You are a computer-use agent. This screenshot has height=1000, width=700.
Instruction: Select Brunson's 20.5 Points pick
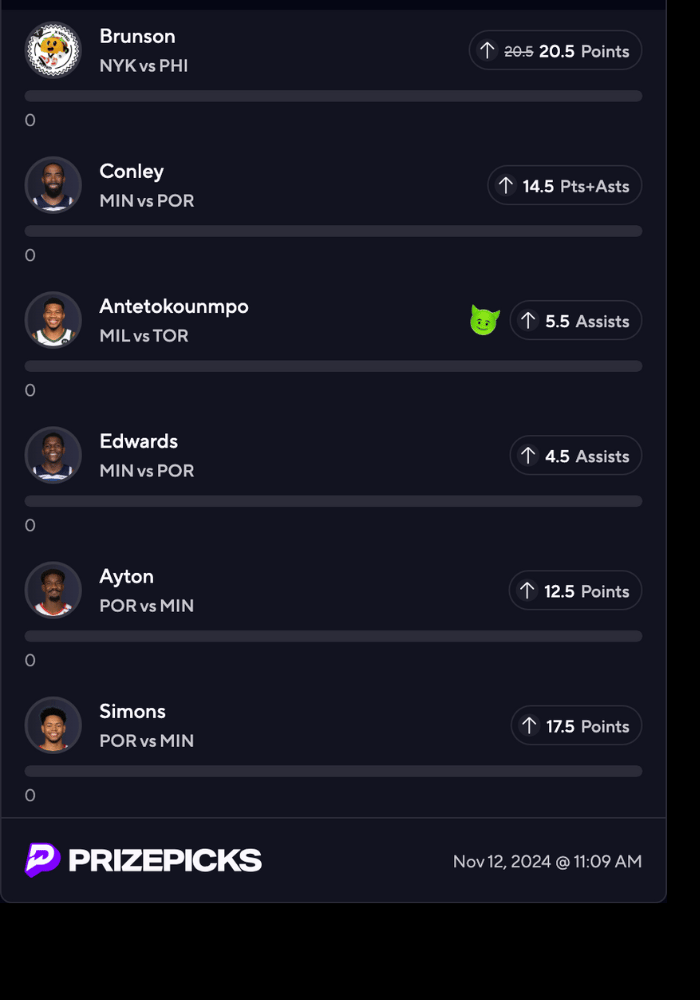[x=555, y=51]
